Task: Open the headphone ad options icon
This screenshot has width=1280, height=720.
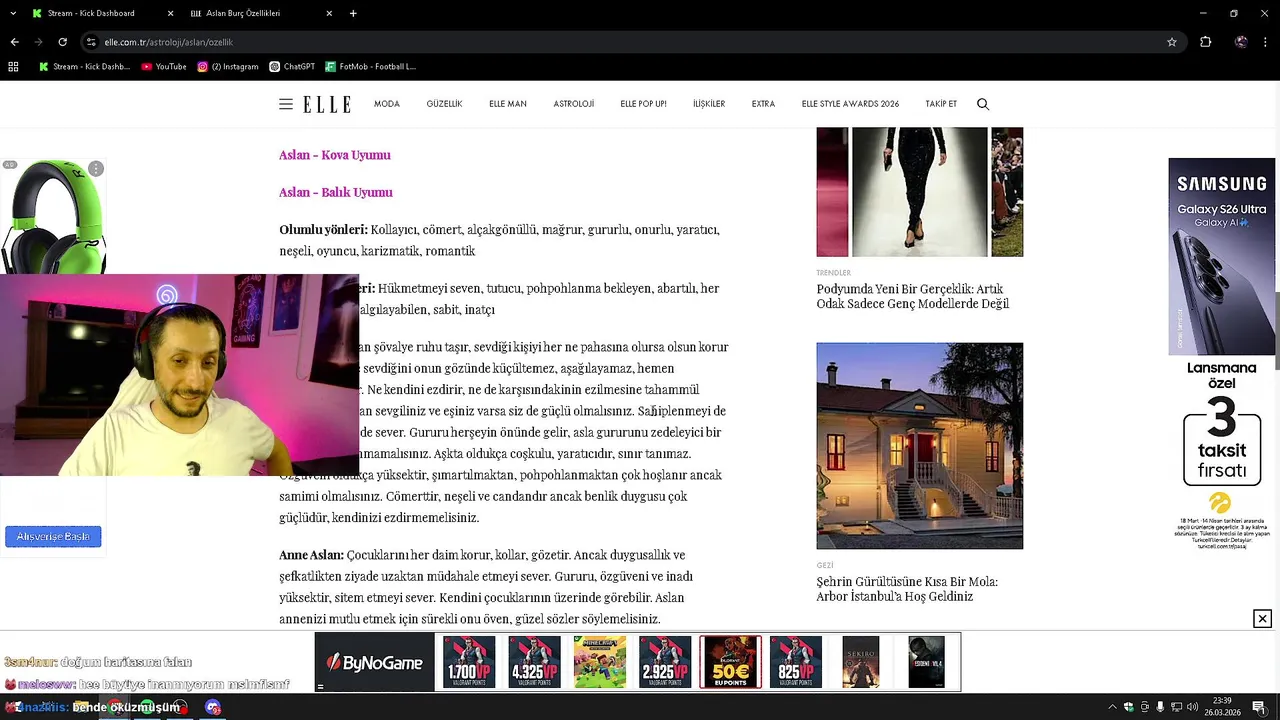Action: point(96,169)
